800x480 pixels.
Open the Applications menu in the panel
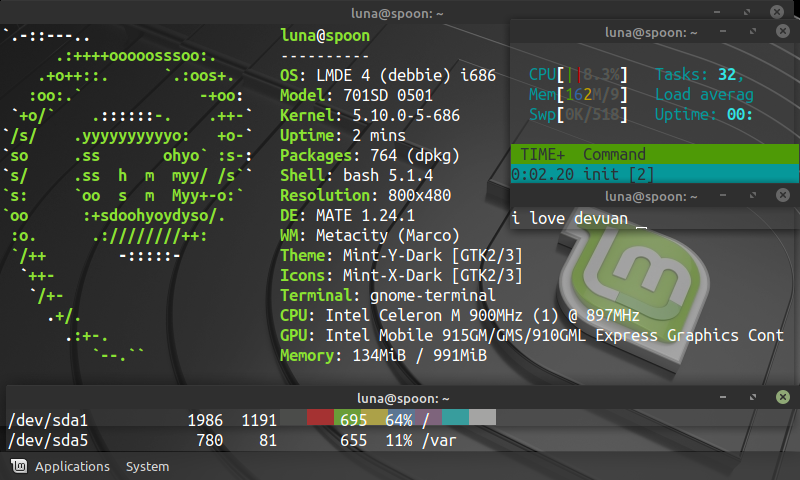72,467
